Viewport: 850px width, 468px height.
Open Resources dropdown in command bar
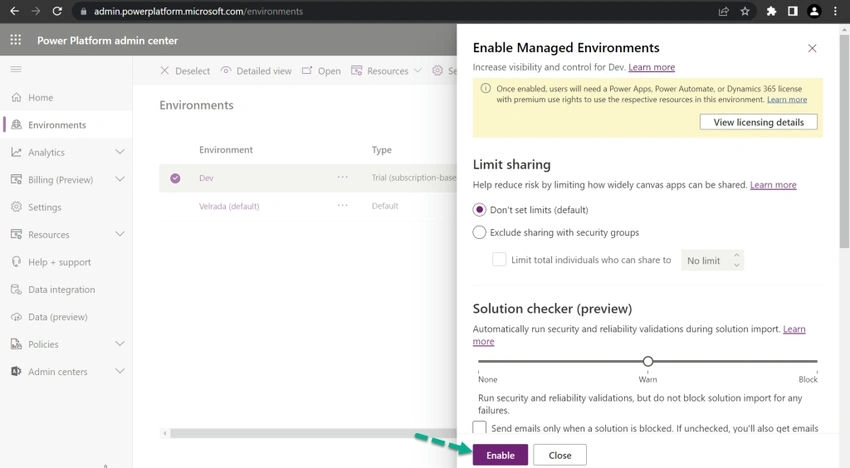(x=387, y=71)
